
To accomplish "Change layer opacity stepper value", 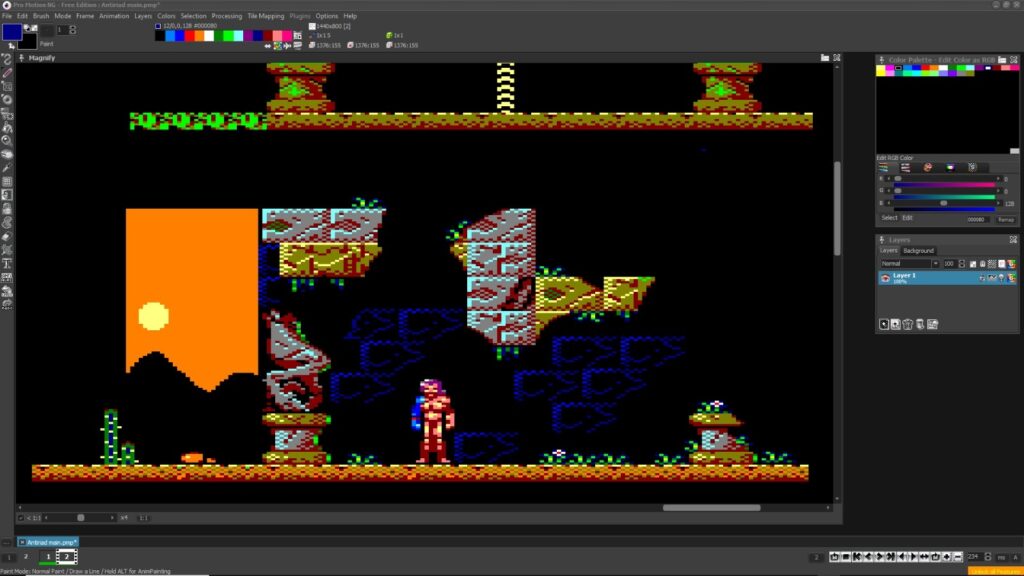I will pyautogui.click(x=961, y=264).
